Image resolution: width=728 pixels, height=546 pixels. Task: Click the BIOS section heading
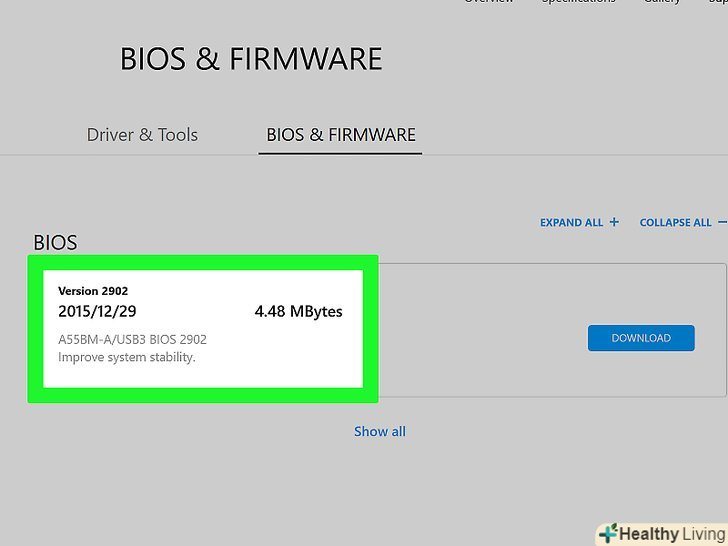pyautogui.click(x=55, y=242)
